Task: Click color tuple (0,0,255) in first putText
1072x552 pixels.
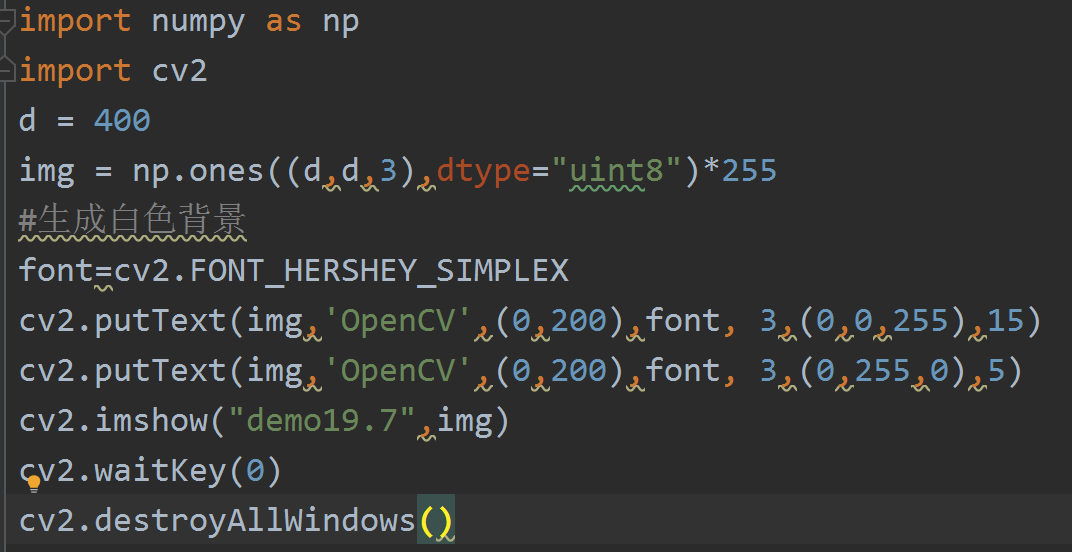Action: point(882,321)
